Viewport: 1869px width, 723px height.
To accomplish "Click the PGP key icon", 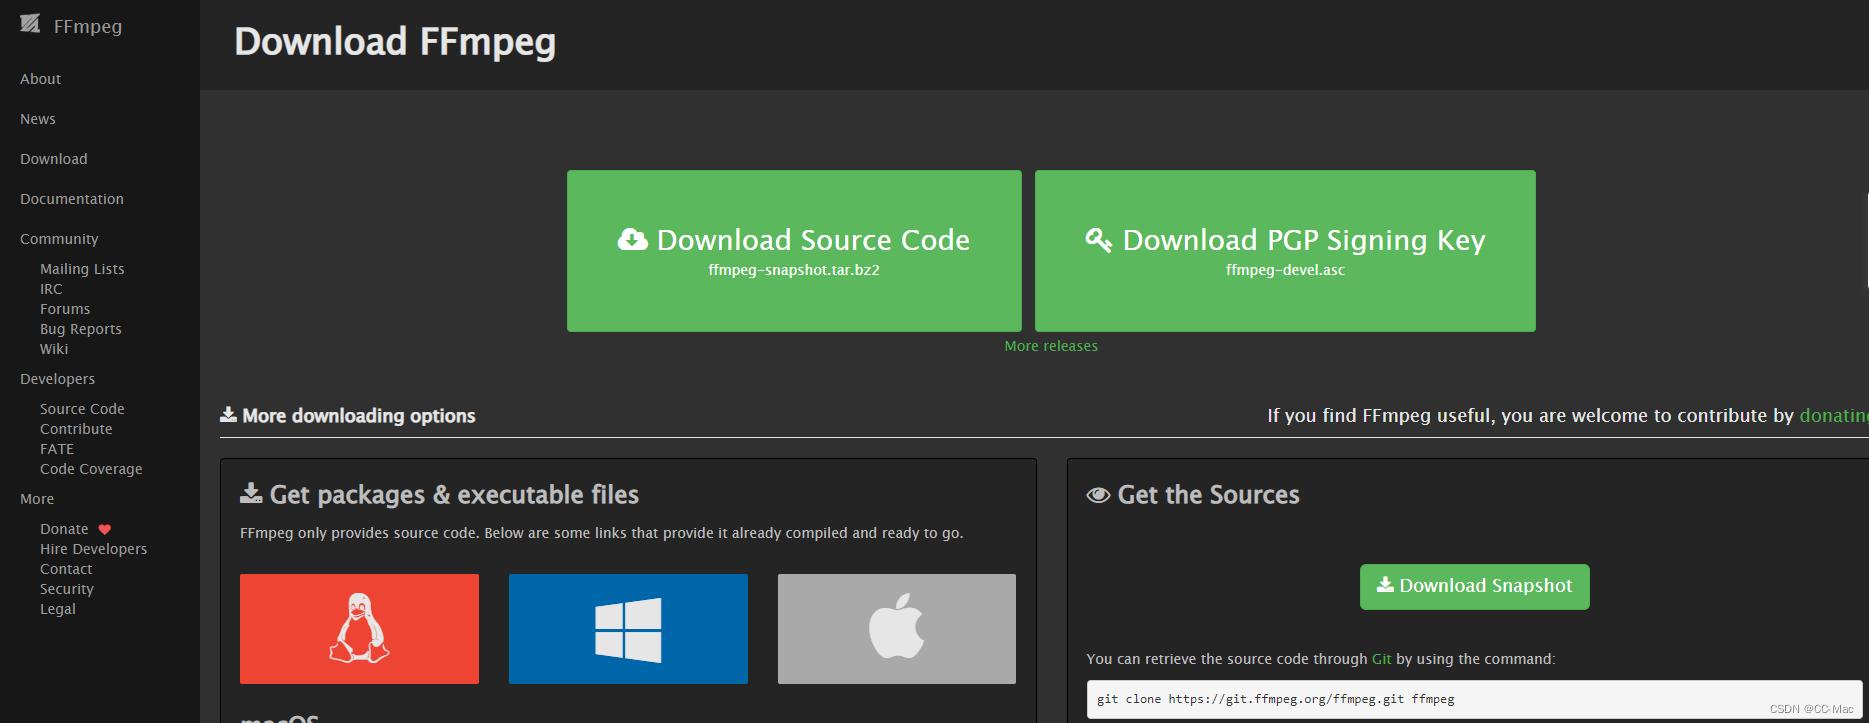I will point(1099,240).
